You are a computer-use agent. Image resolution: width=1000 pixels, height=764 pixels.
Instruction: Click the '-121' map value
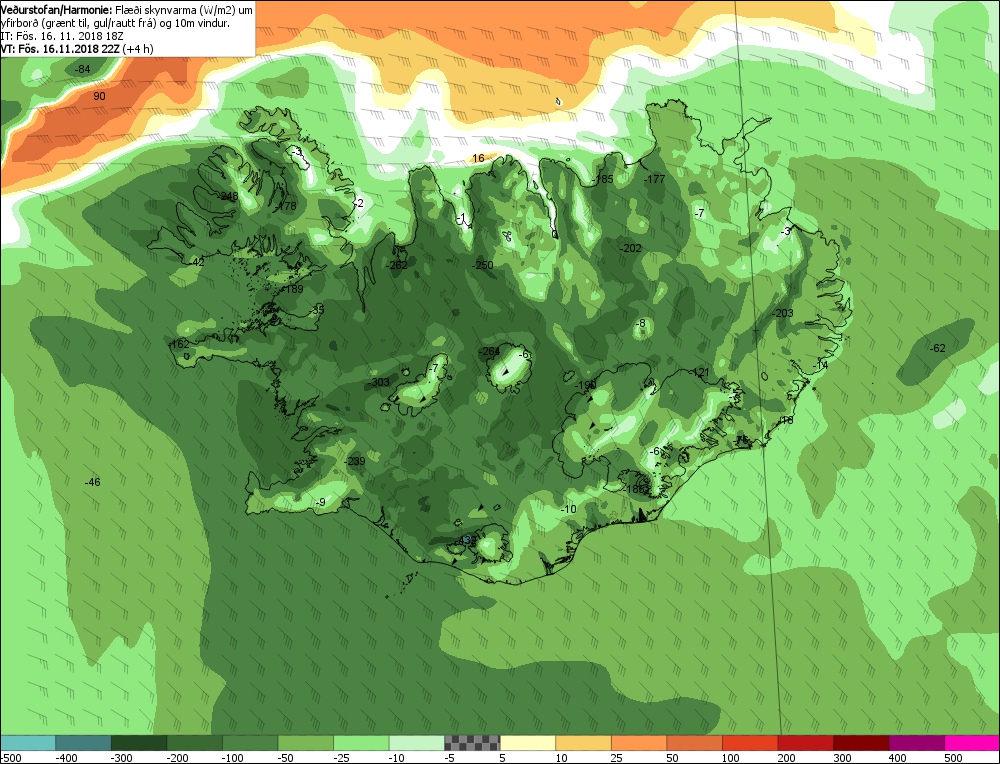click(700, 372)
